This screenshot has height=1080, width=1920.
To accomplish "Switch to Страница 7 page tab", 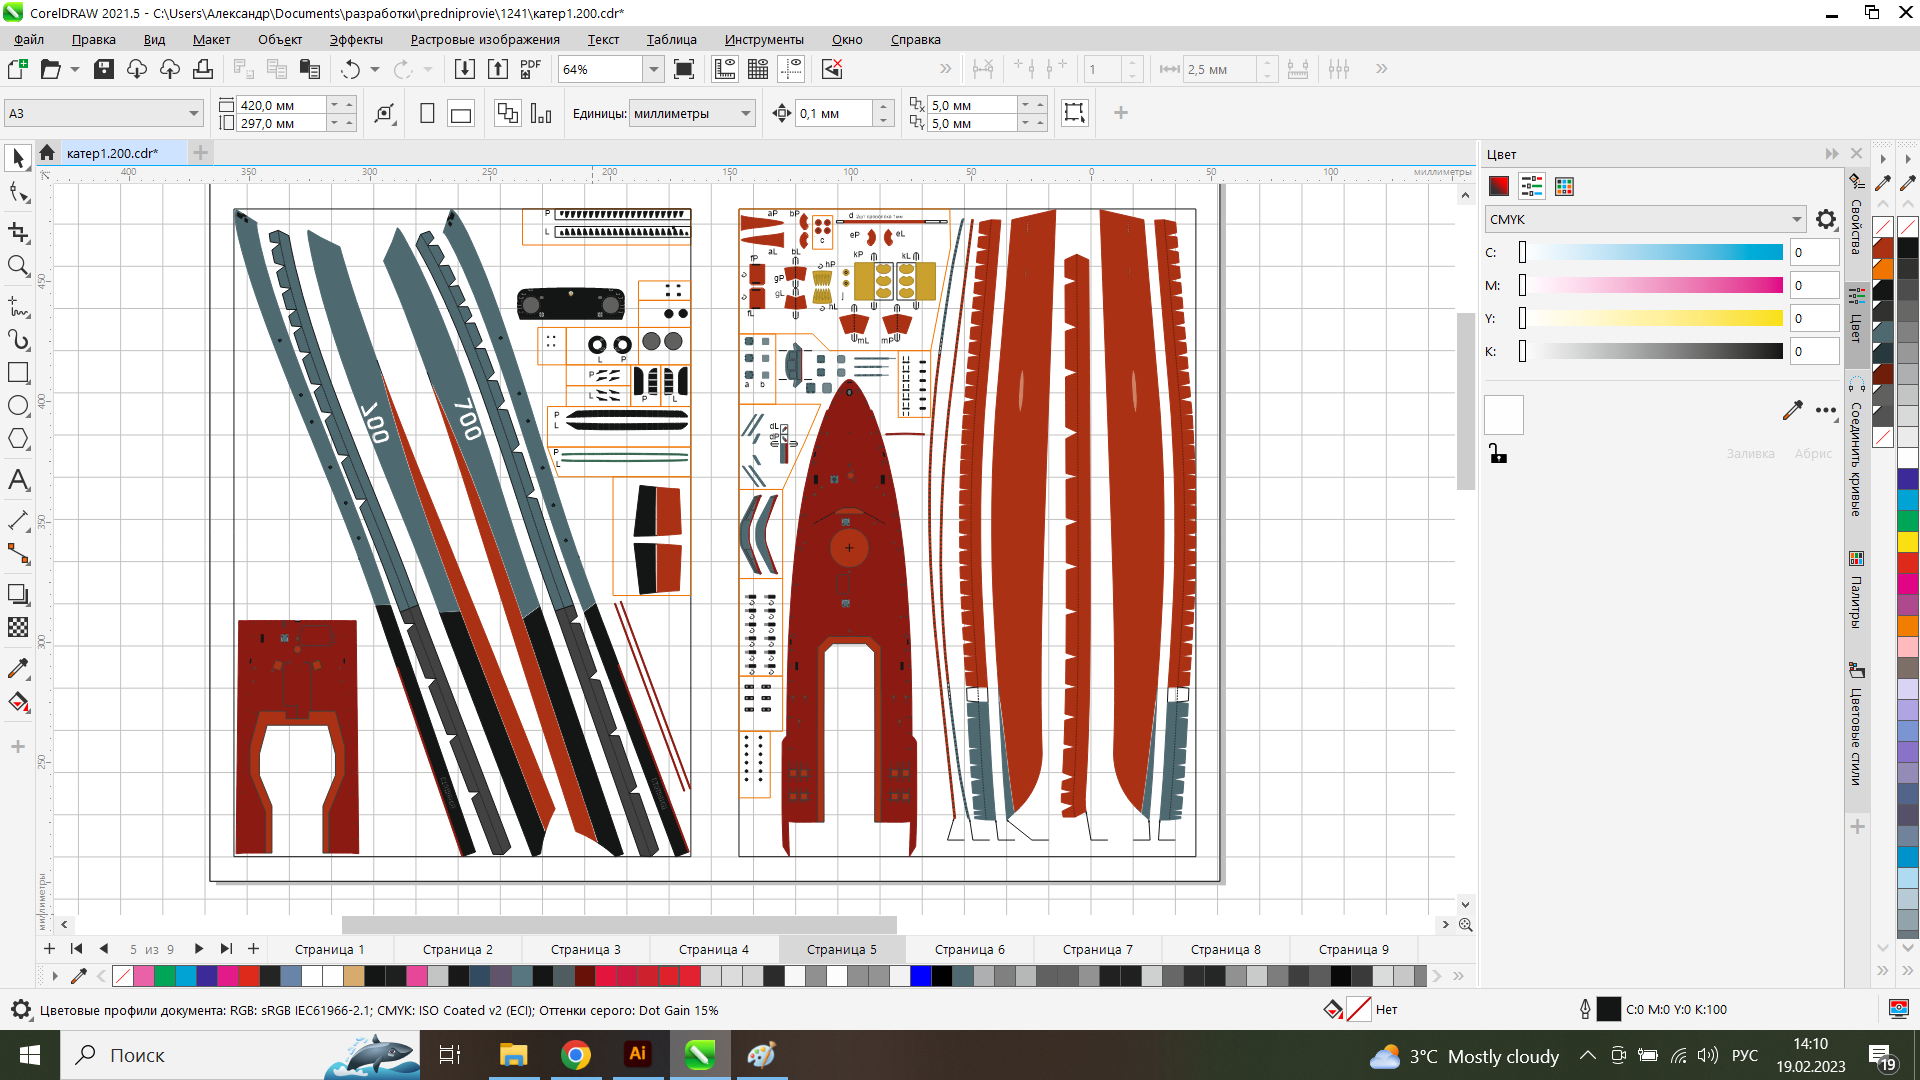I will 1097,949.
